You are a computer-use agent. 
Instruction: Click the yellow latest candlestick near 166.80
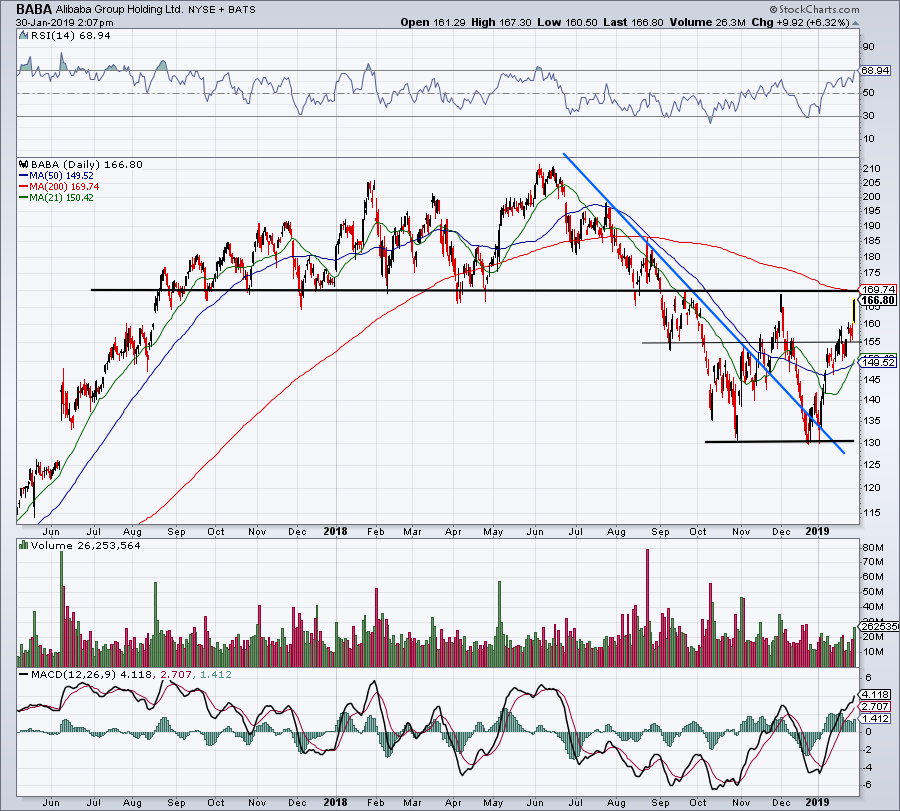point(855,310)
